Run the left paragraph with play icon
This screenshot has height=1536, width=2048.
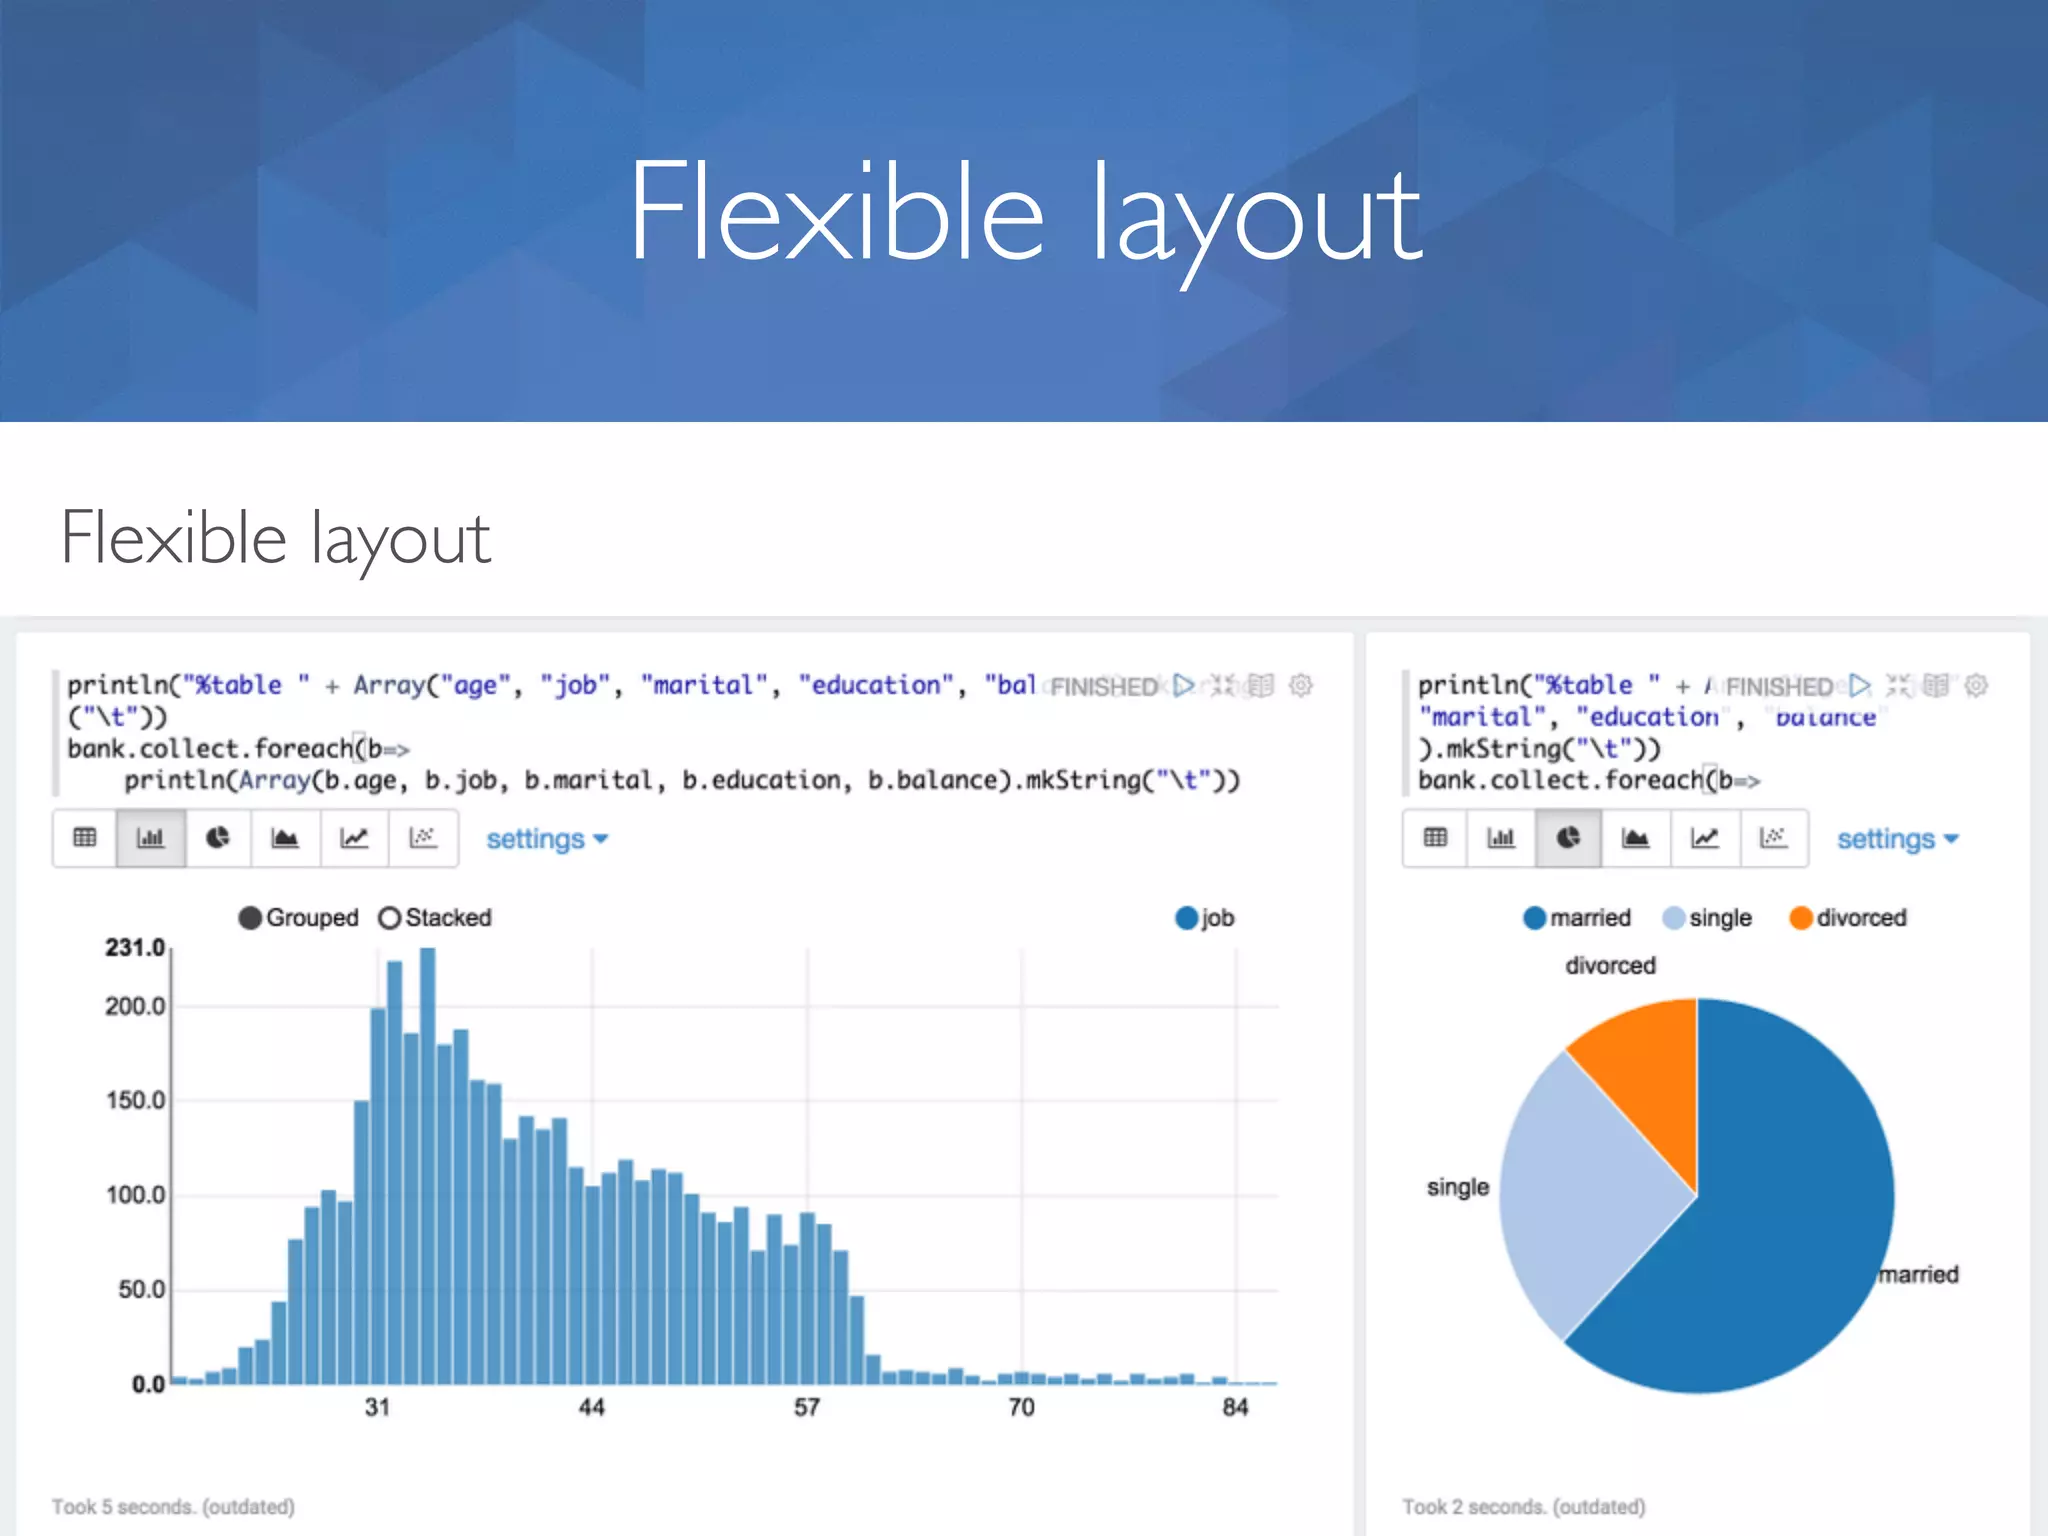click(1184, 685)
